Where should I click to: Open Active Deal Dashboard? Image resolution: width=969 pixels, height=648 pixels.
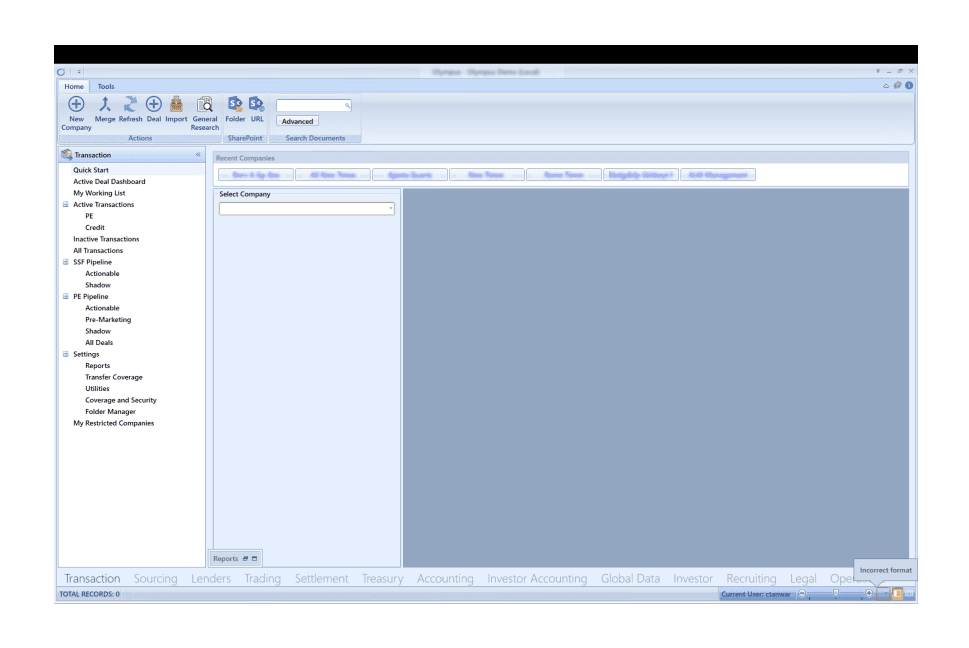109,182
